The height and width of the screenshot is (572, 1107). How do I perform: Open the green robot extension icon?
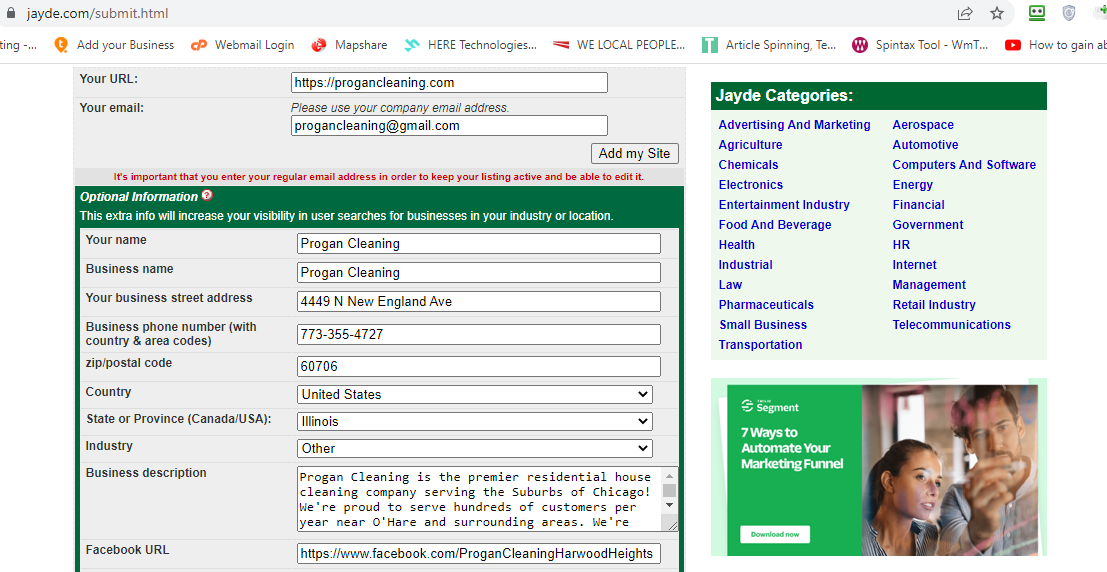(1036, 13)
